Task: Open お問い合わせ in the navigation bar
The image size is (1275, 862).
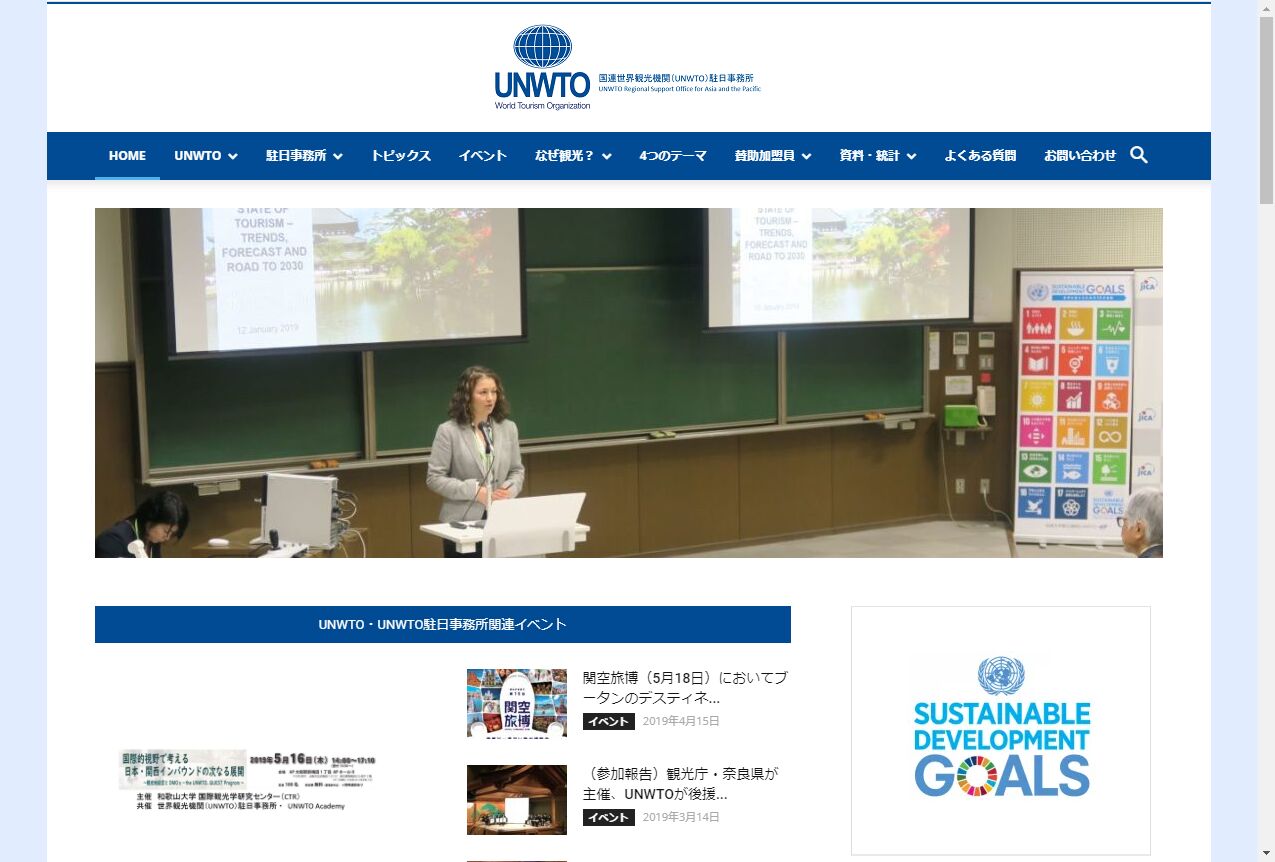Action: (x=1080, y=156)
